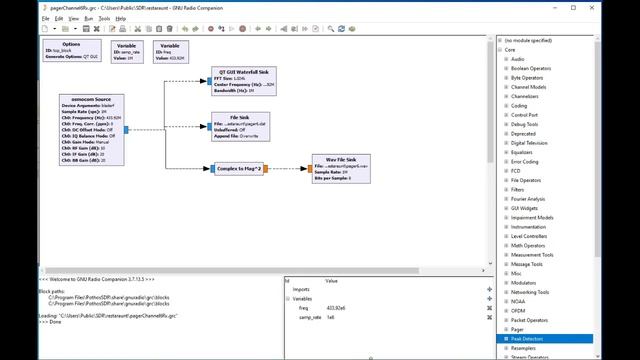Viewport: 640px width, 360px height.
Task: Add a new import in variable editor
Action: click(489, 289)
